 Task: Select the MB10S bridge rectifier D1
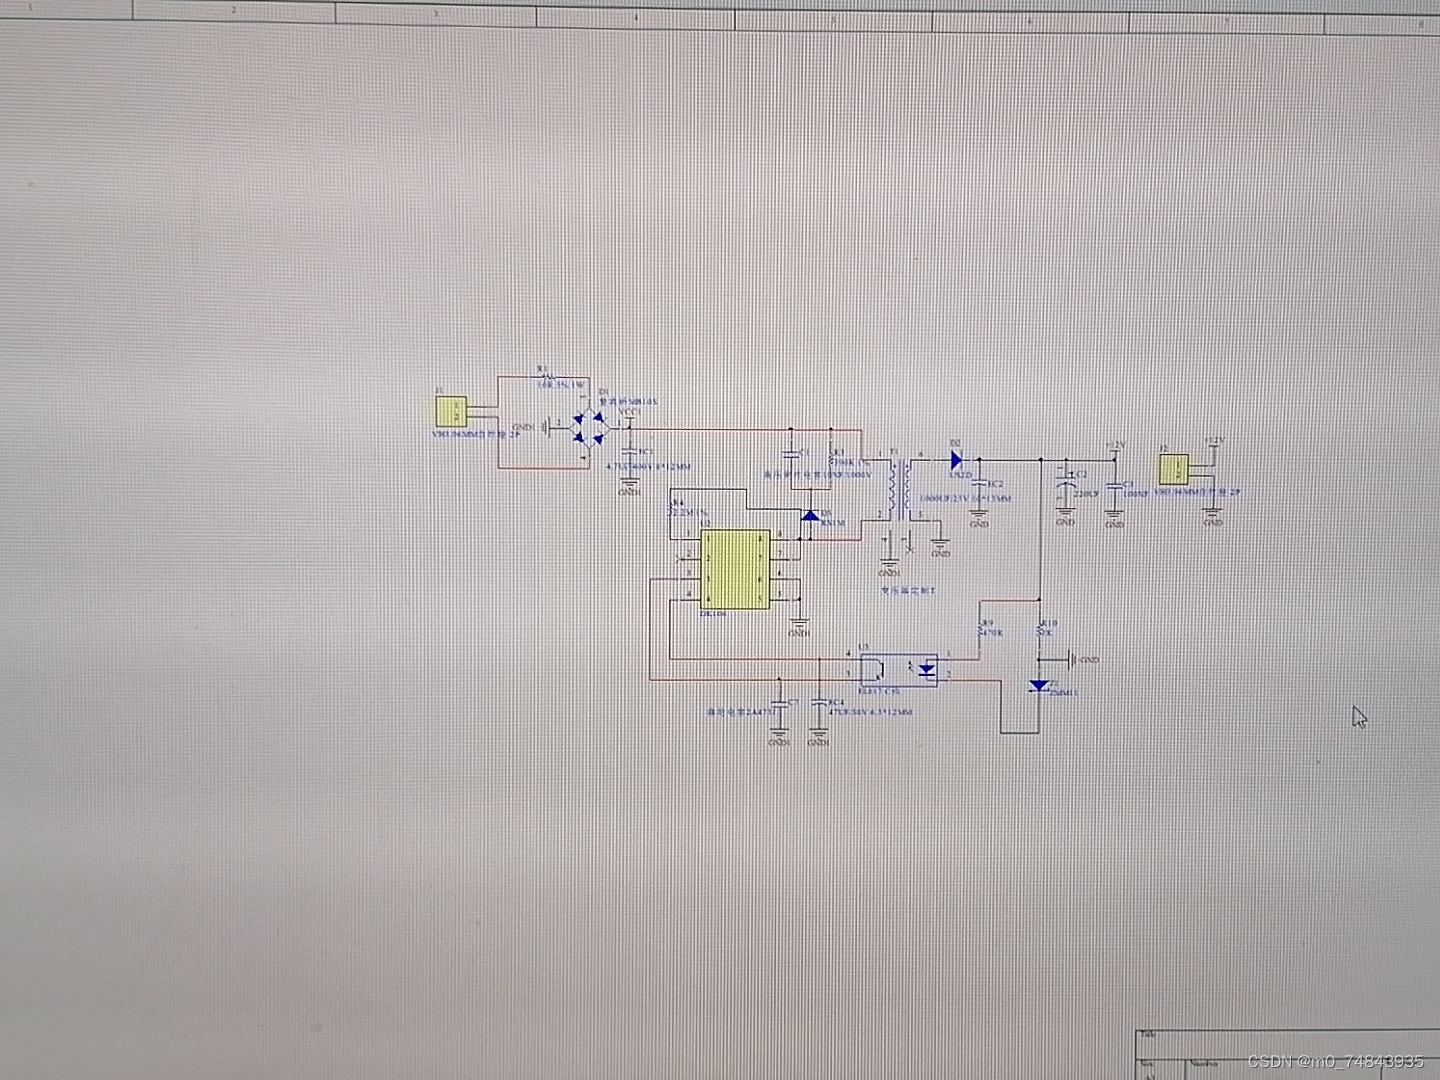592,428
